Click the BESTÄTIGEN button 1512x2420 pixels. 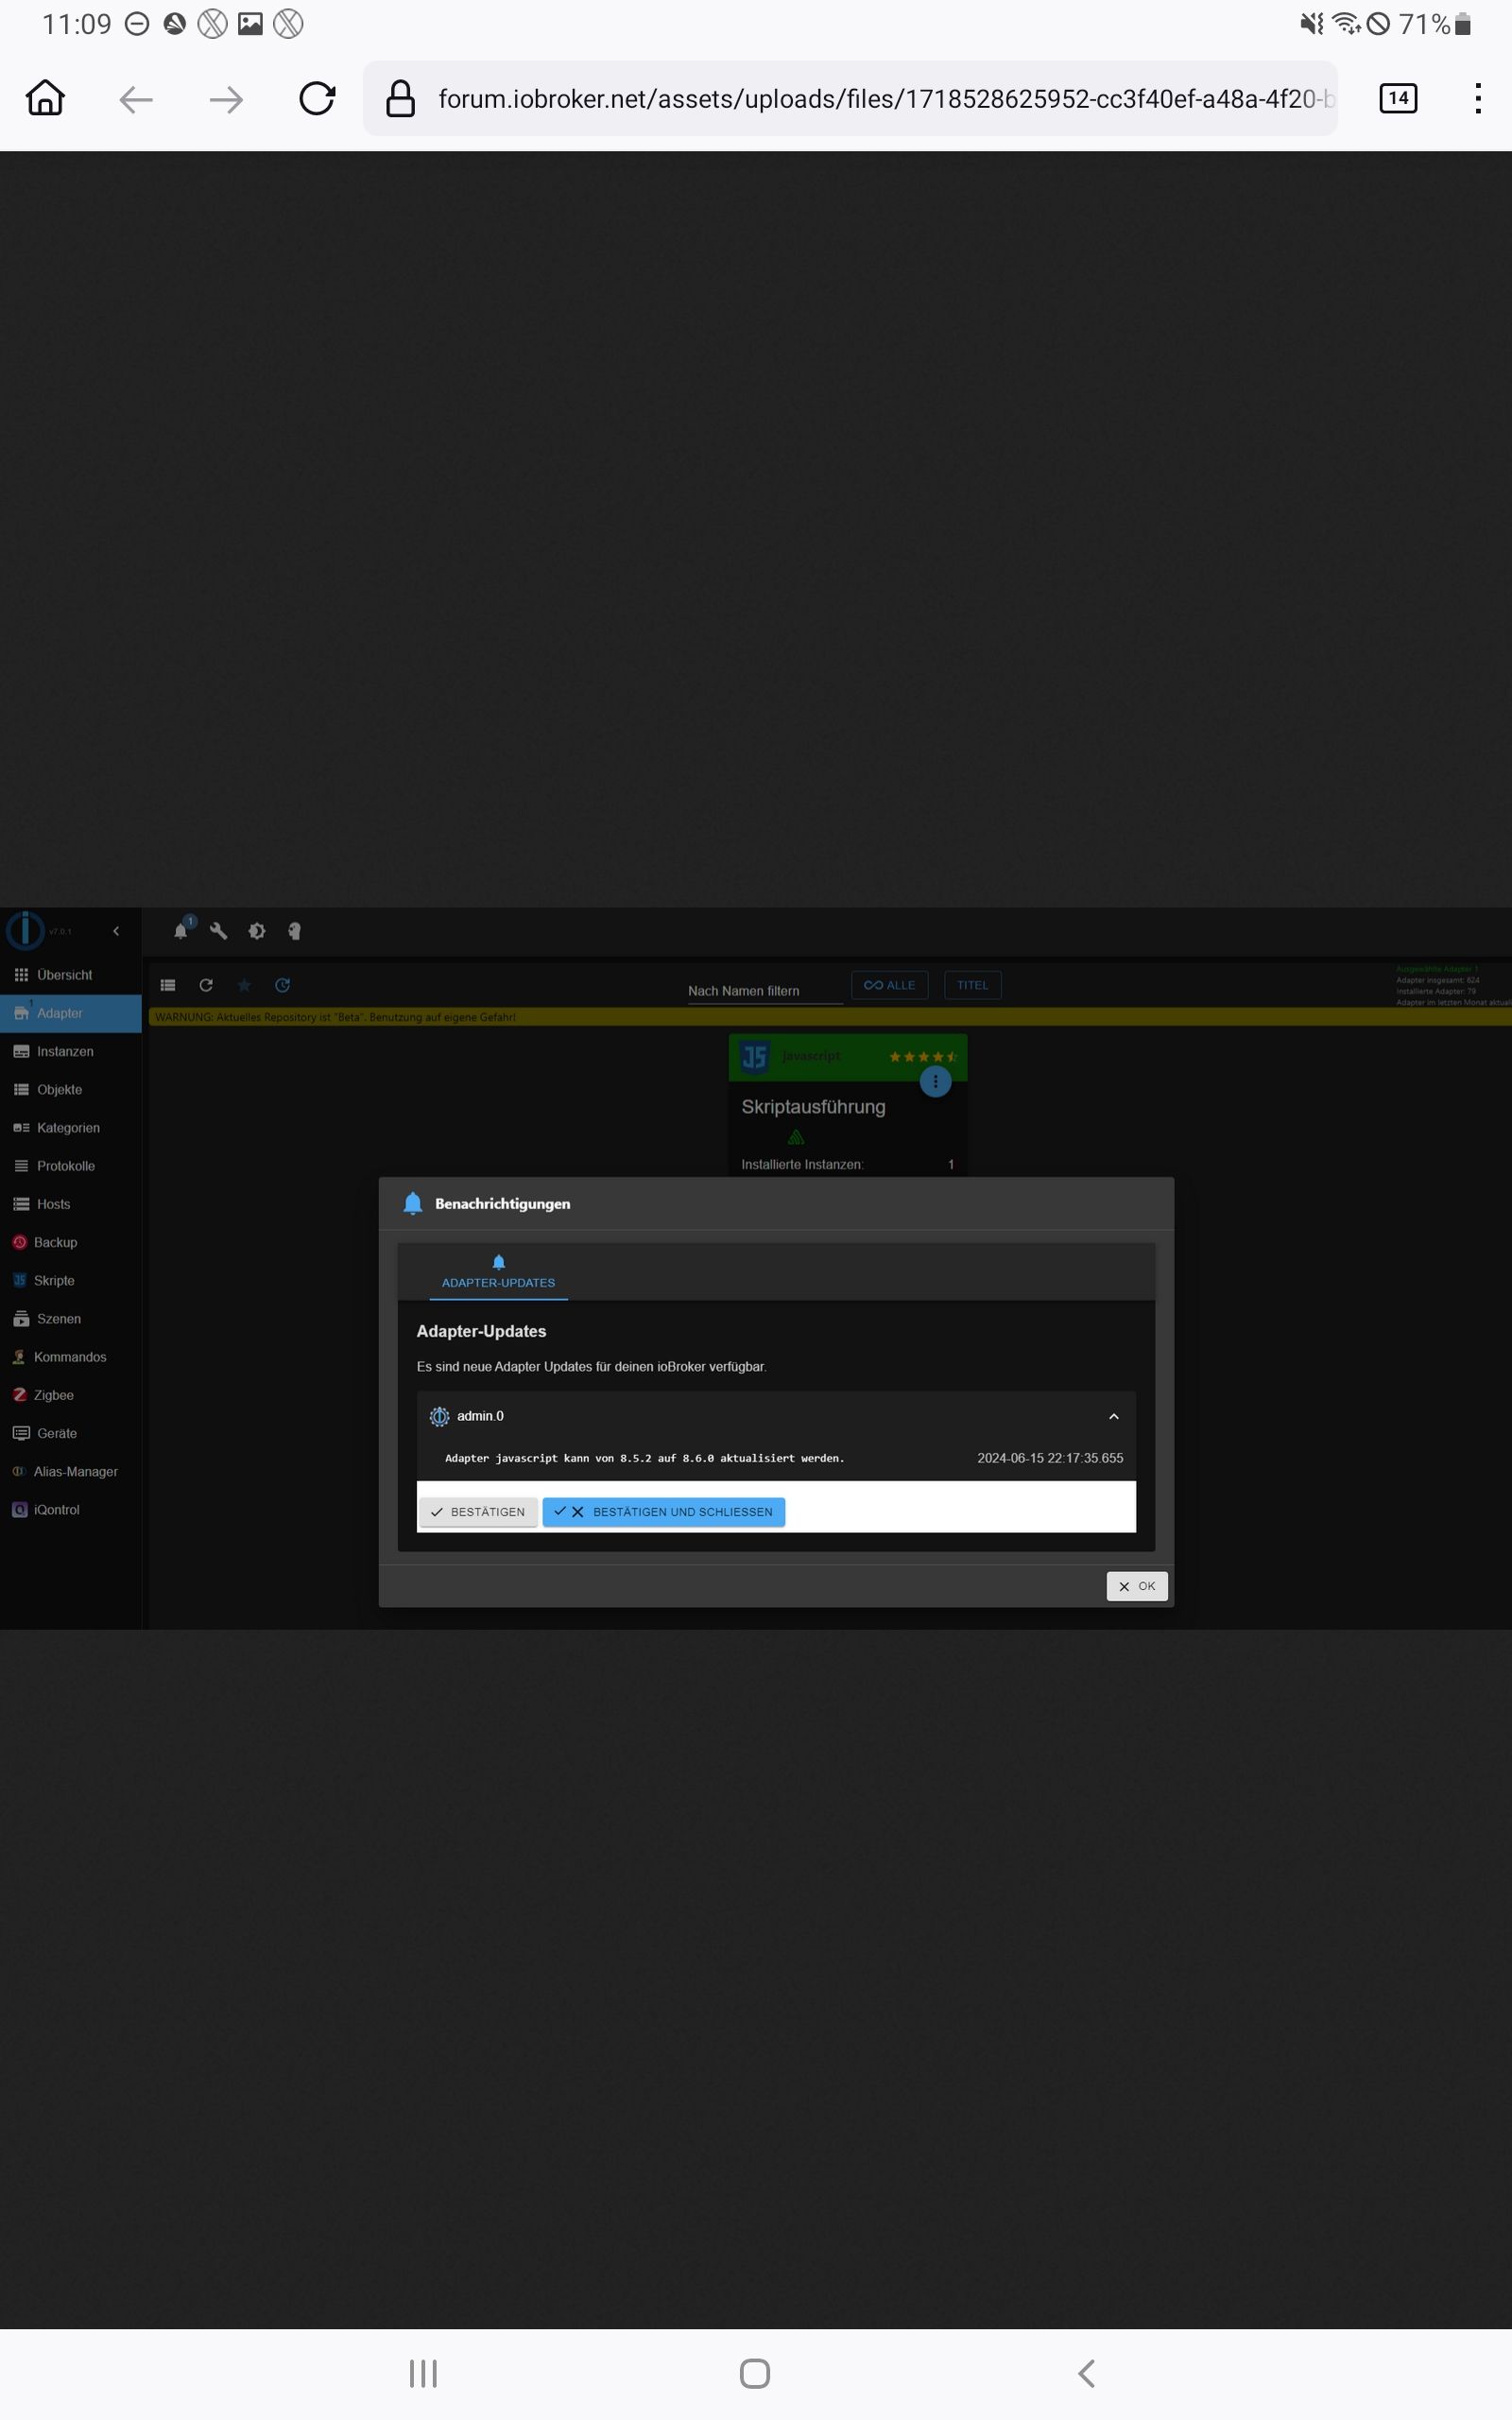pyautogui.click(x=478, y=1512)
